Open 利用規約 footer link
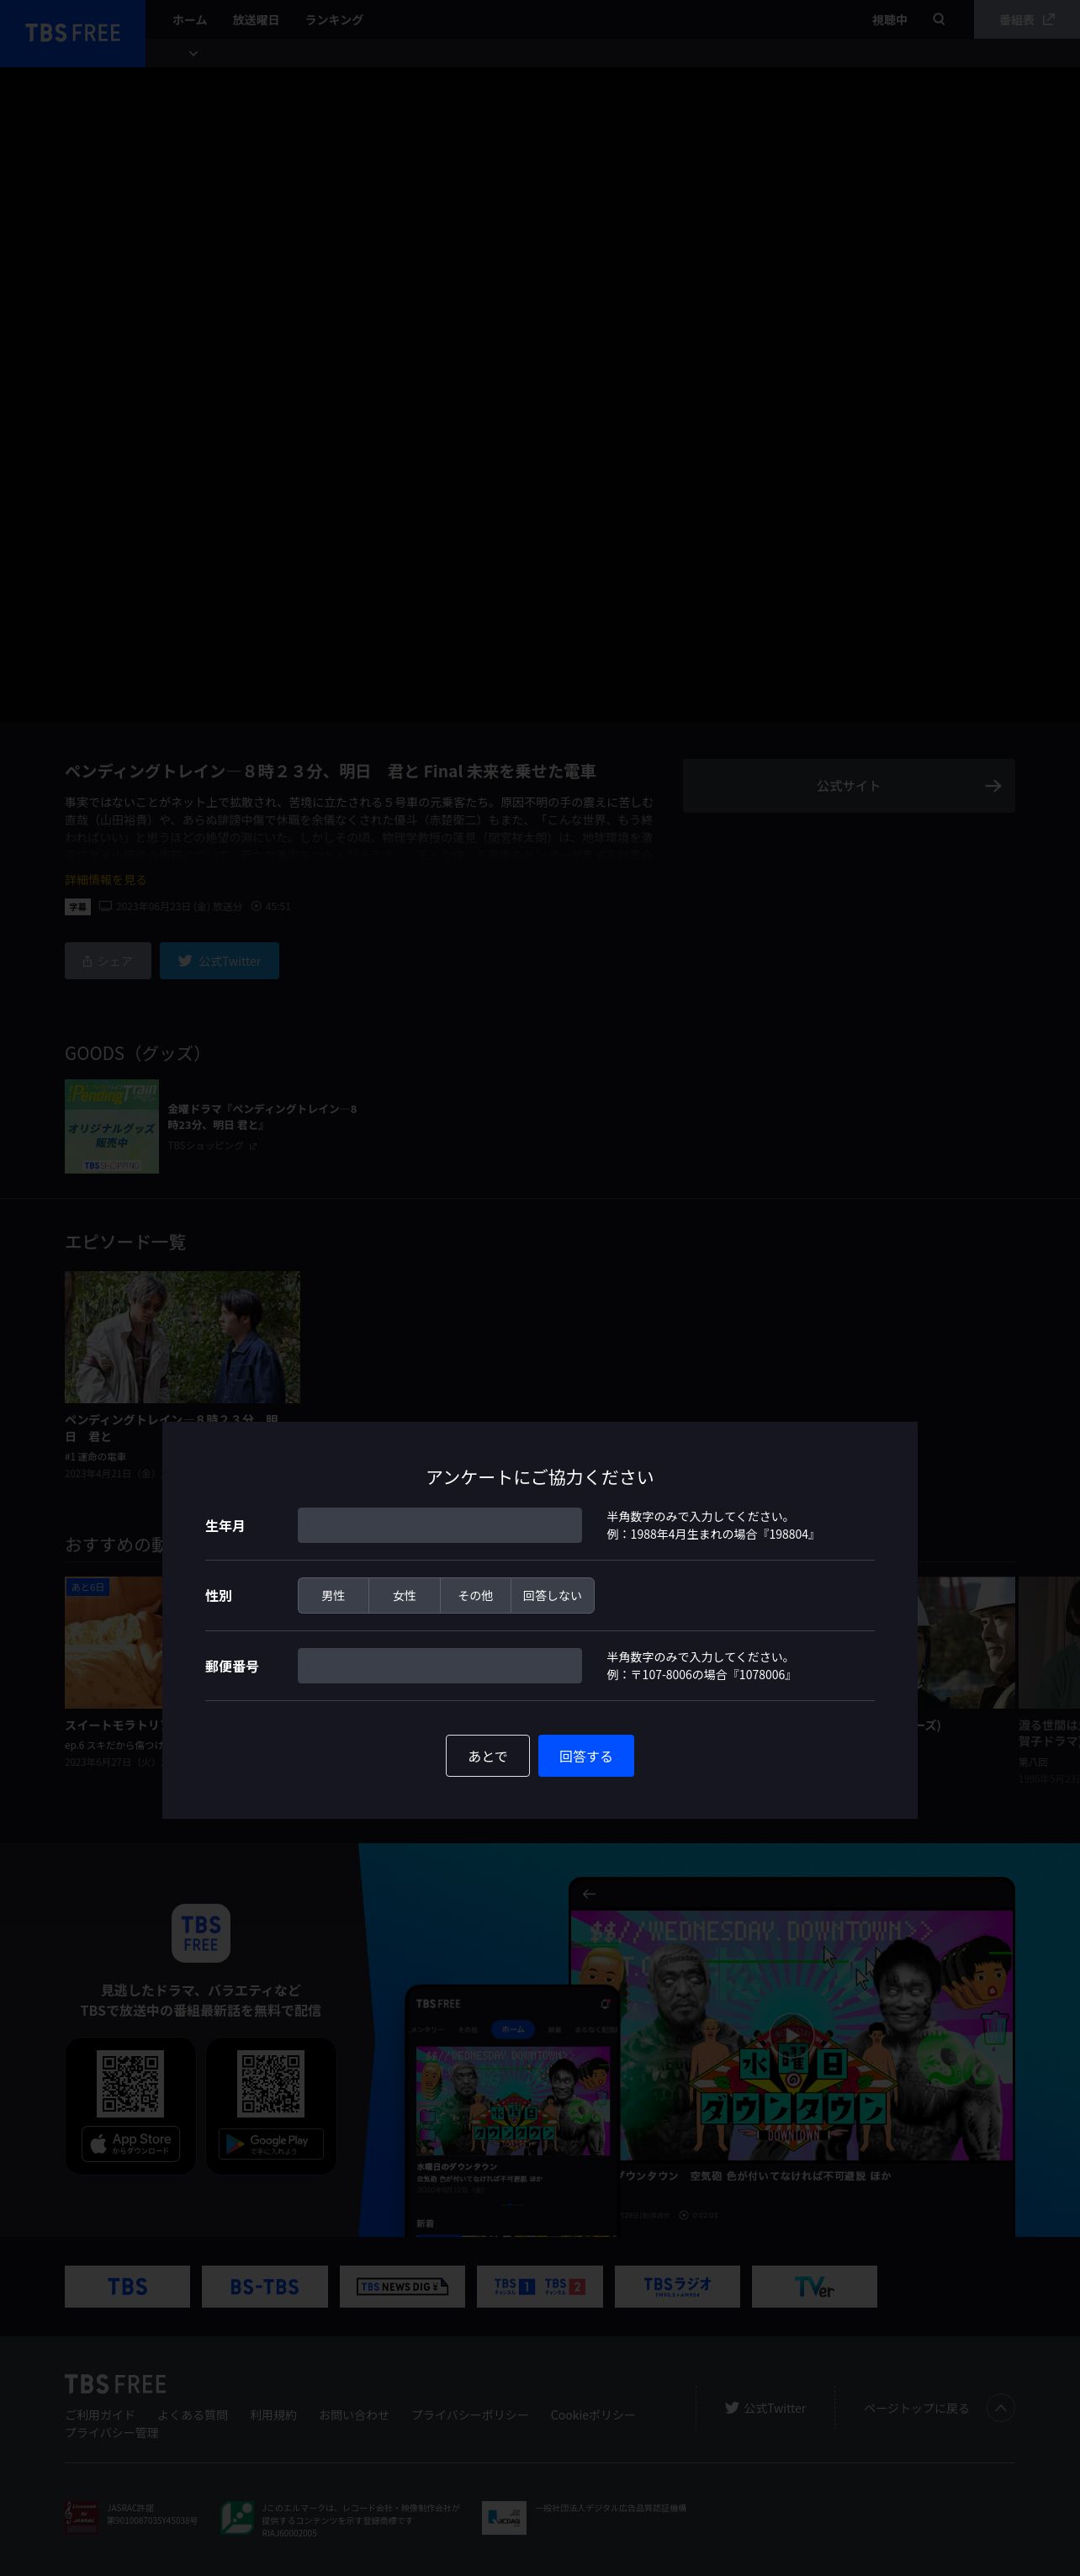Screen dimensions: 1080x2576 click(x=273, y=2414)
